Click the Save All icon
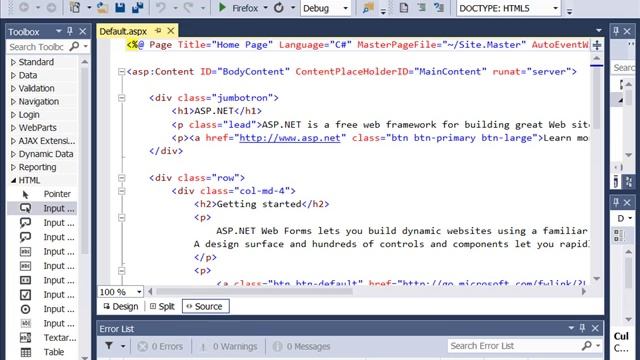This screenshot has width=640, height=360. point(138,7)
